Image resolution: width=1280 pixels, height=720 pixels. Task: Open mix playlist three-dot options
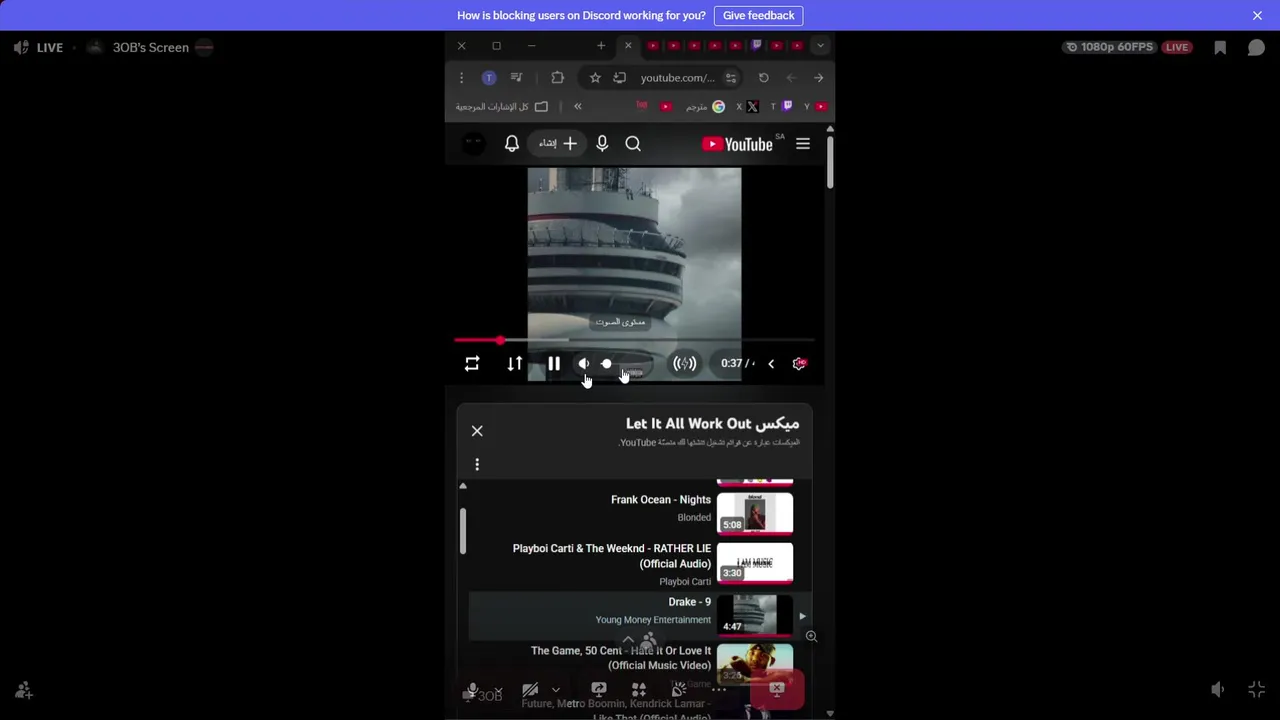coord(477,464)
